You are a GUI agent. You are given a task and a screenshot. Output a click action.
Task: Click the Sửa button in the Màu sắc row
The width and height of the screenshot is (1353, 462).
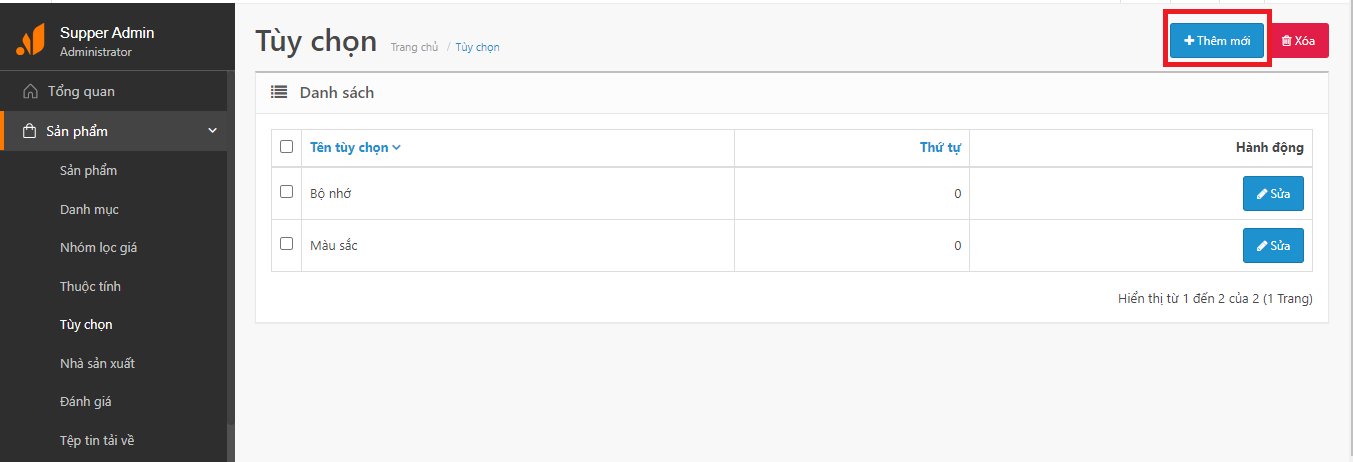[x=1272, y=245]
